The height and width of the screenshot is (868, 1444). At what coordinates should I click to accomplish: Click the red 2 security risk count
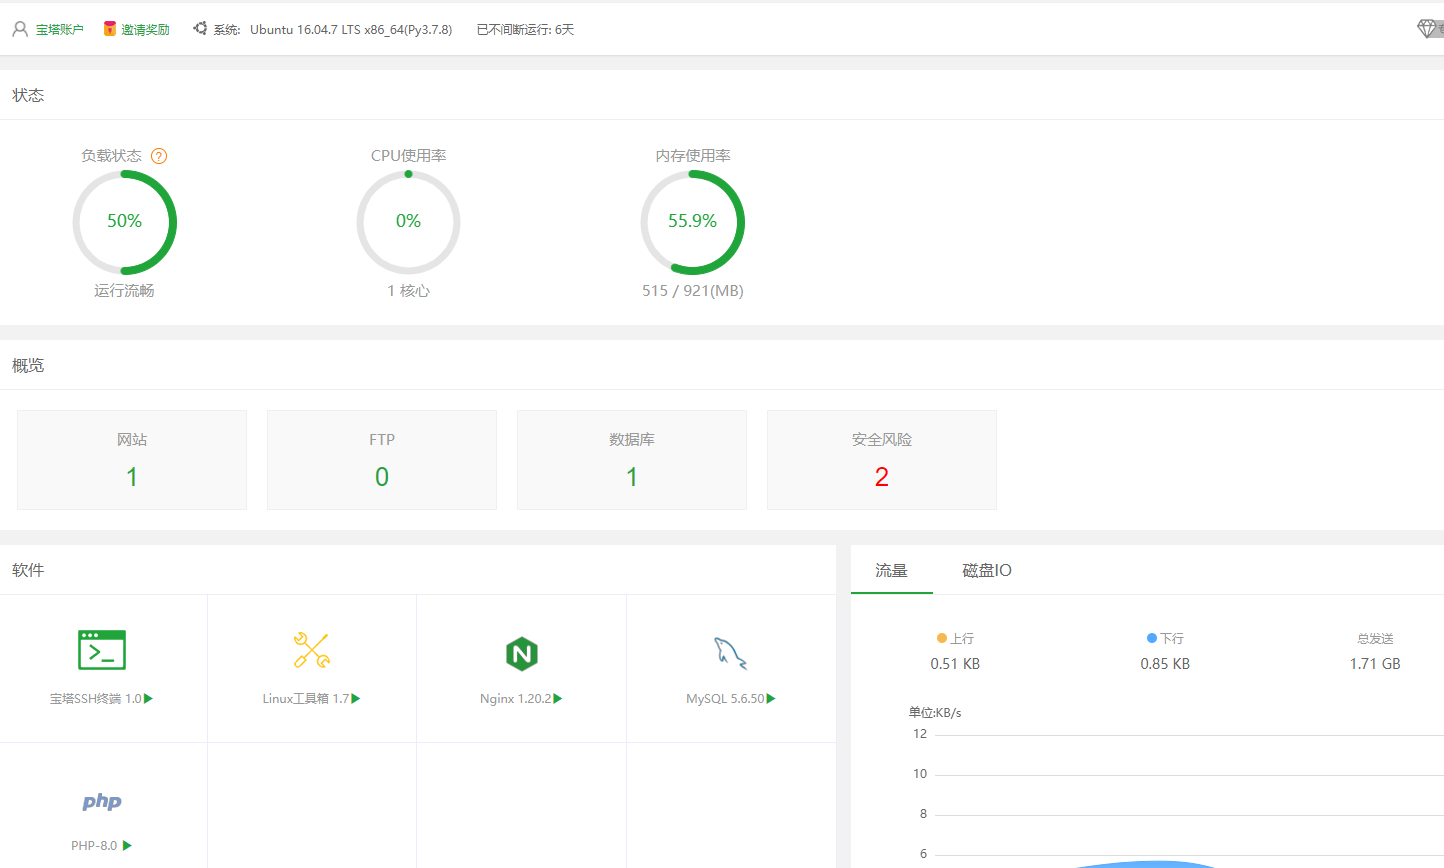(882, 477)
